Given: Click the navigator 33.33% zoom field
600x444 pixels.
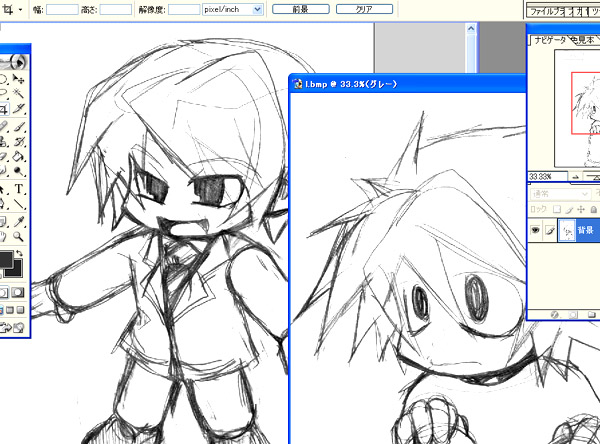Looking at the screenshot, I should 547,176.
